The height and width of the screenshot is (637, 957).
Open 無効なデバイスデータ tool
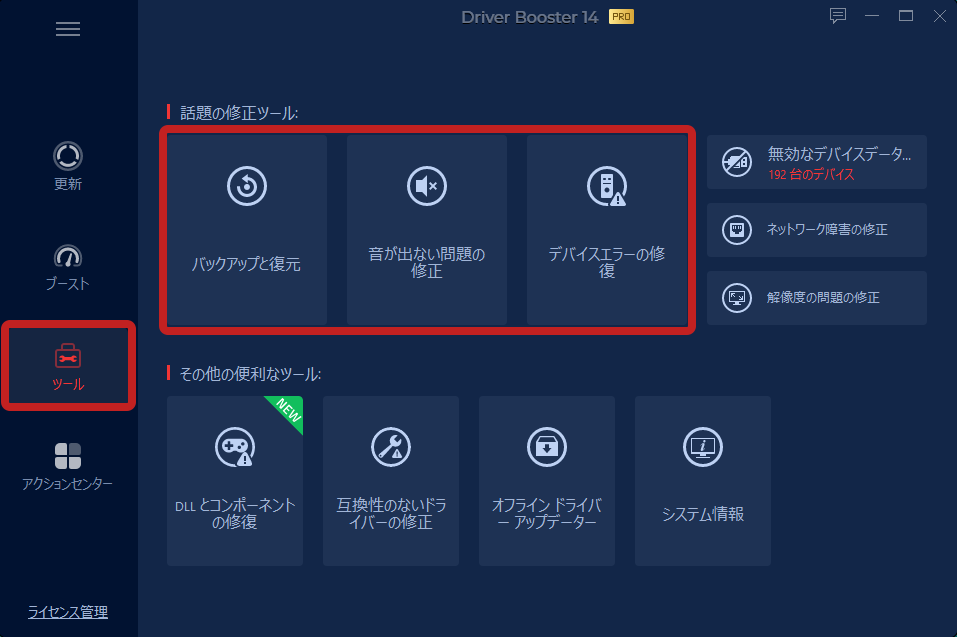[x=817, y=162]
